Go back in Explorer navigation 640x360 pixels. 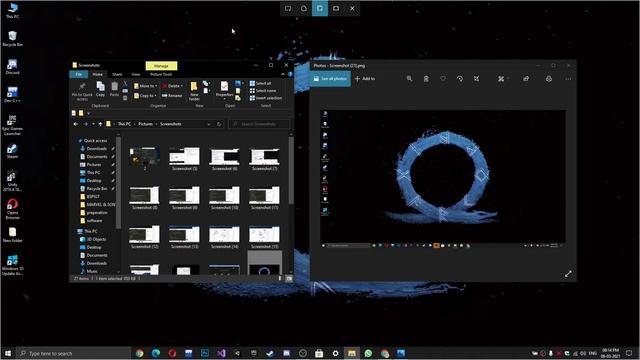point(76,124)
